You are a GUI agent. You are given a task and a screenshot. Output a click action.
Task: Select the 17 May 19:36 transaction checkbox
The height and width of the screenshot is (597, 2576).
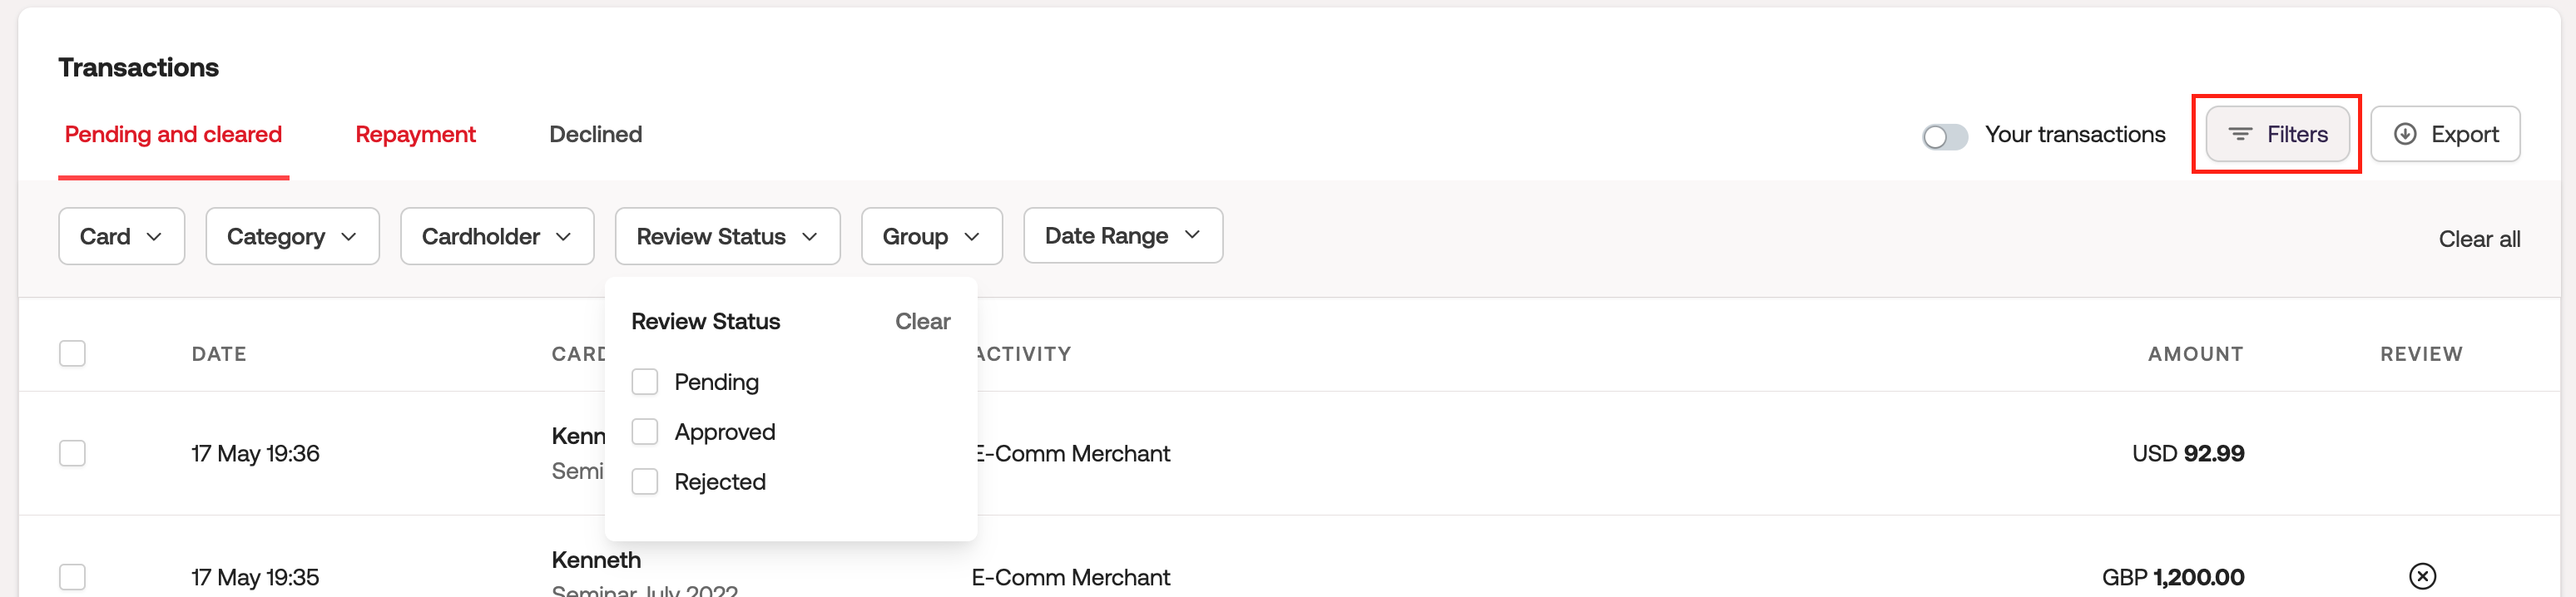point(72,453)
